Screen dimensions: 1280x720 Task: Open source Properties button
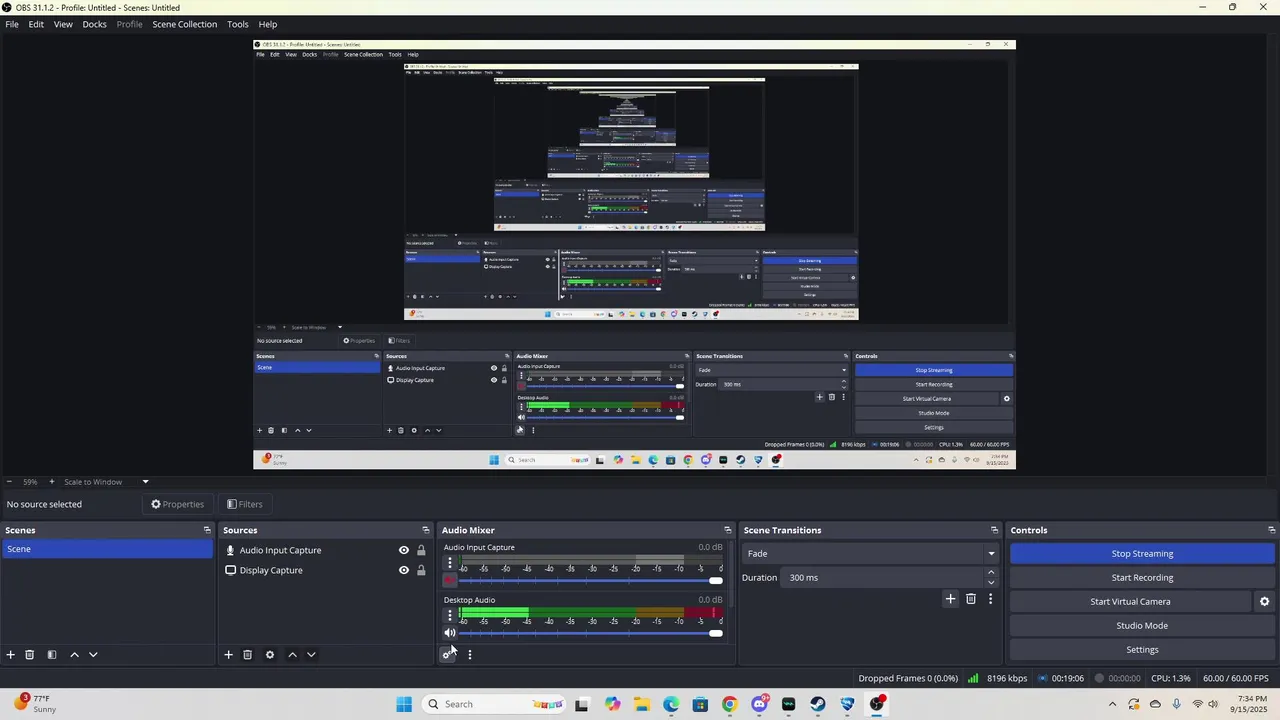click(177, 504)
